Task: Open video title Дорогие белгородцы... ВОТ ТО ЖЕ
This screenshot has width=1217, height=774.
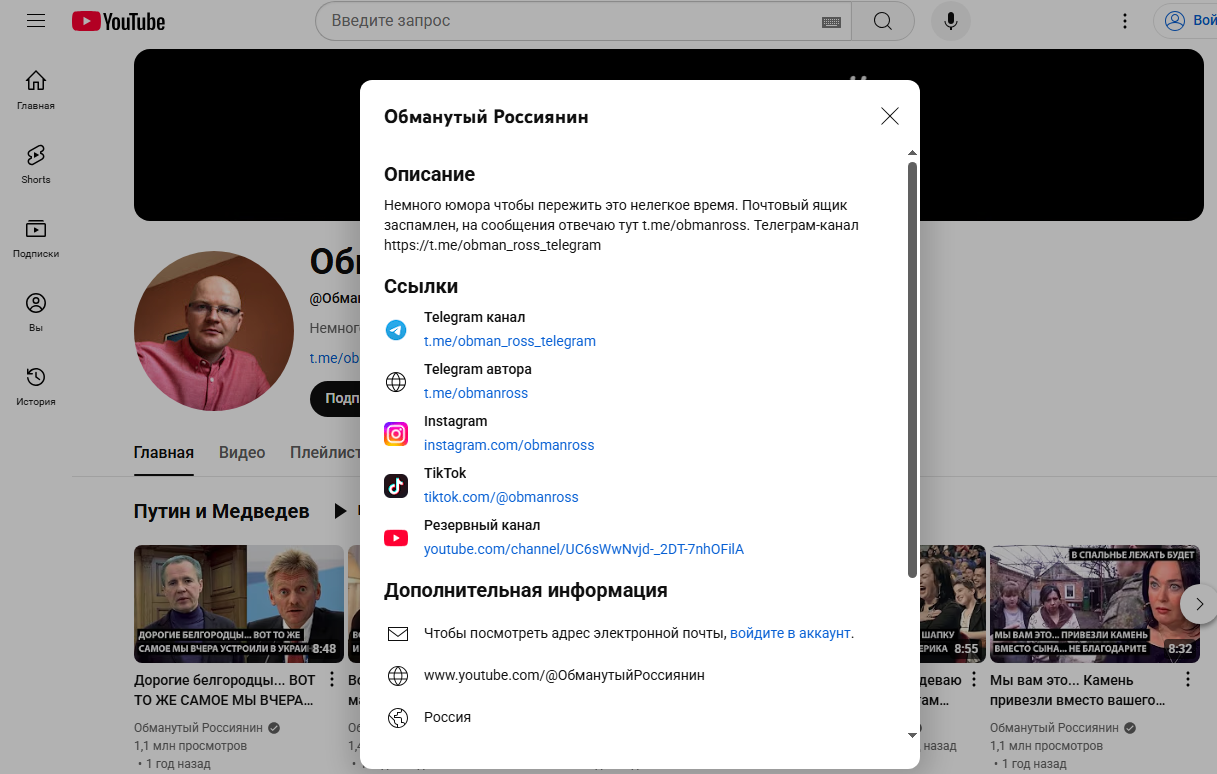Action: tap(225, 690)
